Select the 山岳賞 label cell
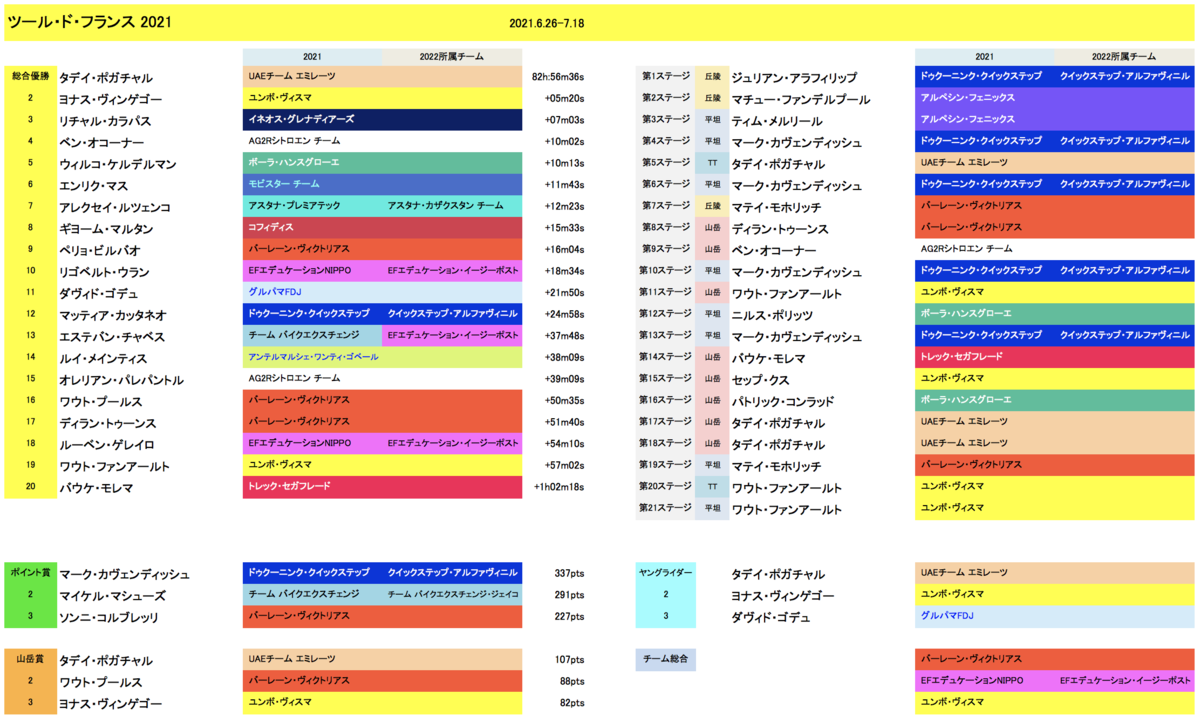This screenshot has width=1200, height=722. click(x=31, y=659)
